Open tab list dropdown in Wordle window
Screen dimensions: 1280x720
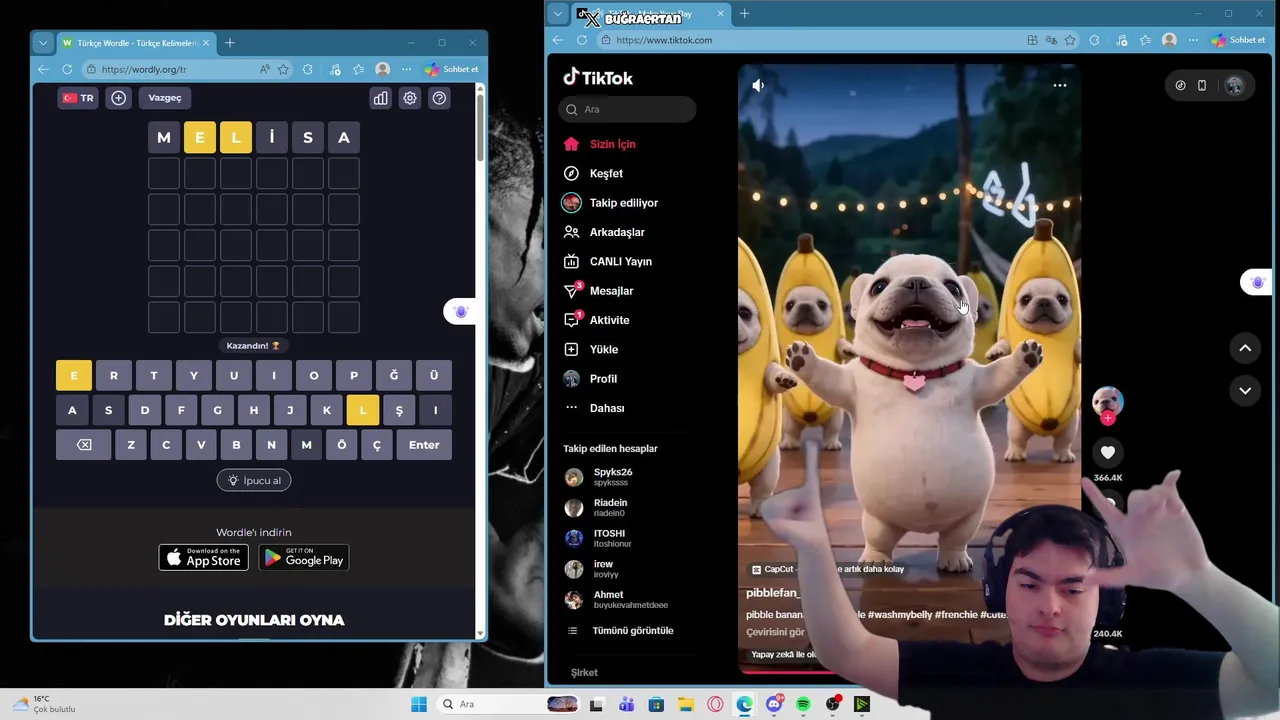[x=42, y=43]
